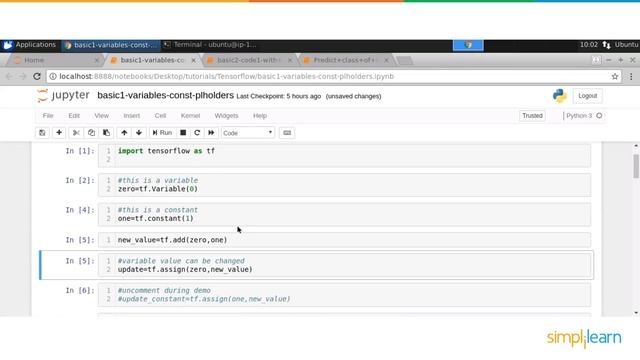
Task: Insert a cell below with the plus icon
Action: coord(59,133)
